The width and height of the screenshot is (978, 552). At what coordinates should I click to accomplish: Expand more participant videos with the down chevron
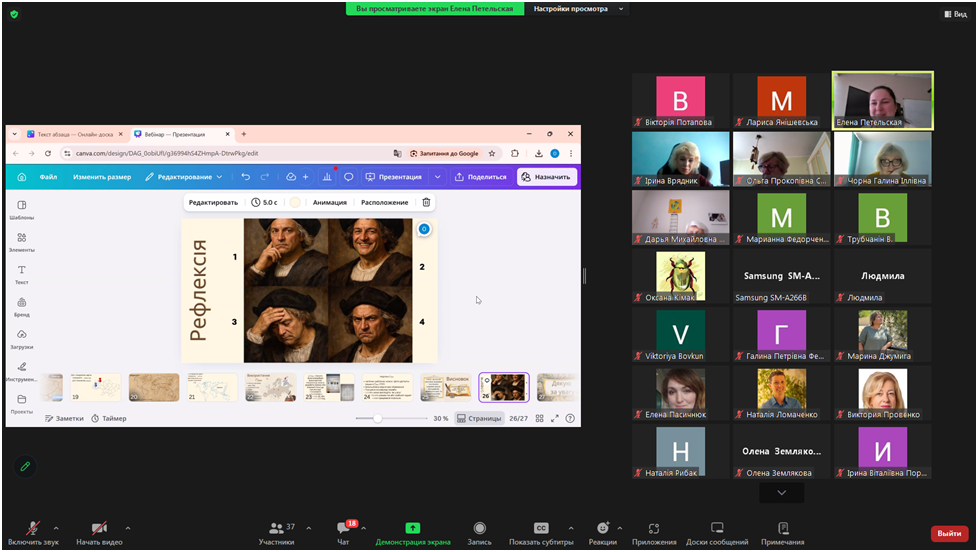coord(781,493)
